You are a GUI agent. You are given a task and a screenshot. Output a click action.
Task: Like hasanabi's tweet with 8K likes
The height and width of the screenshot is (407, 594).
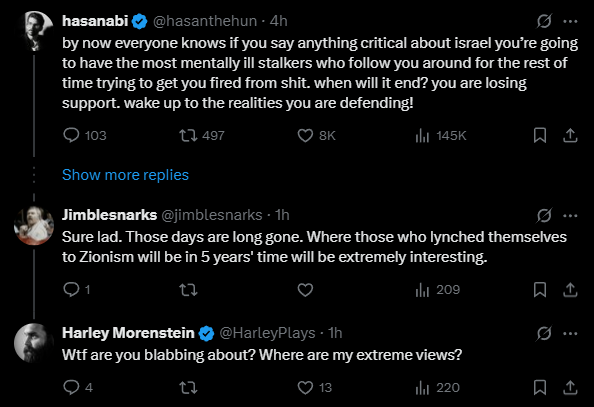pos(305,135)
